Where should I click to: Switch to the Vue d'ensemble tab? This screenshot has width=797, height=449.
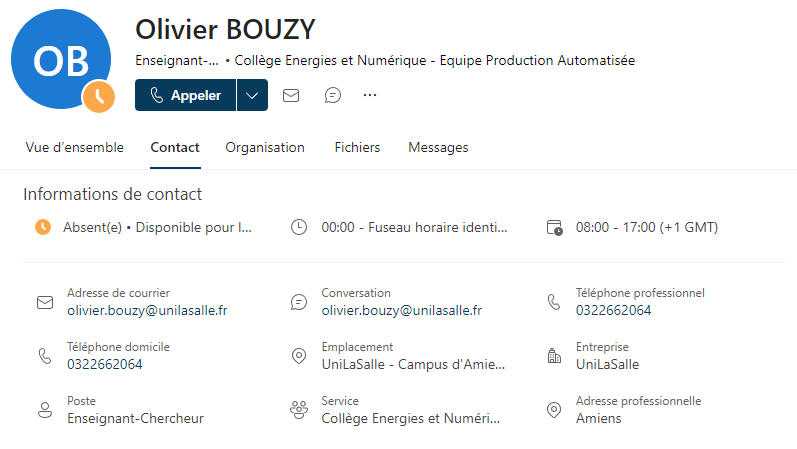(x=75, y=147)
